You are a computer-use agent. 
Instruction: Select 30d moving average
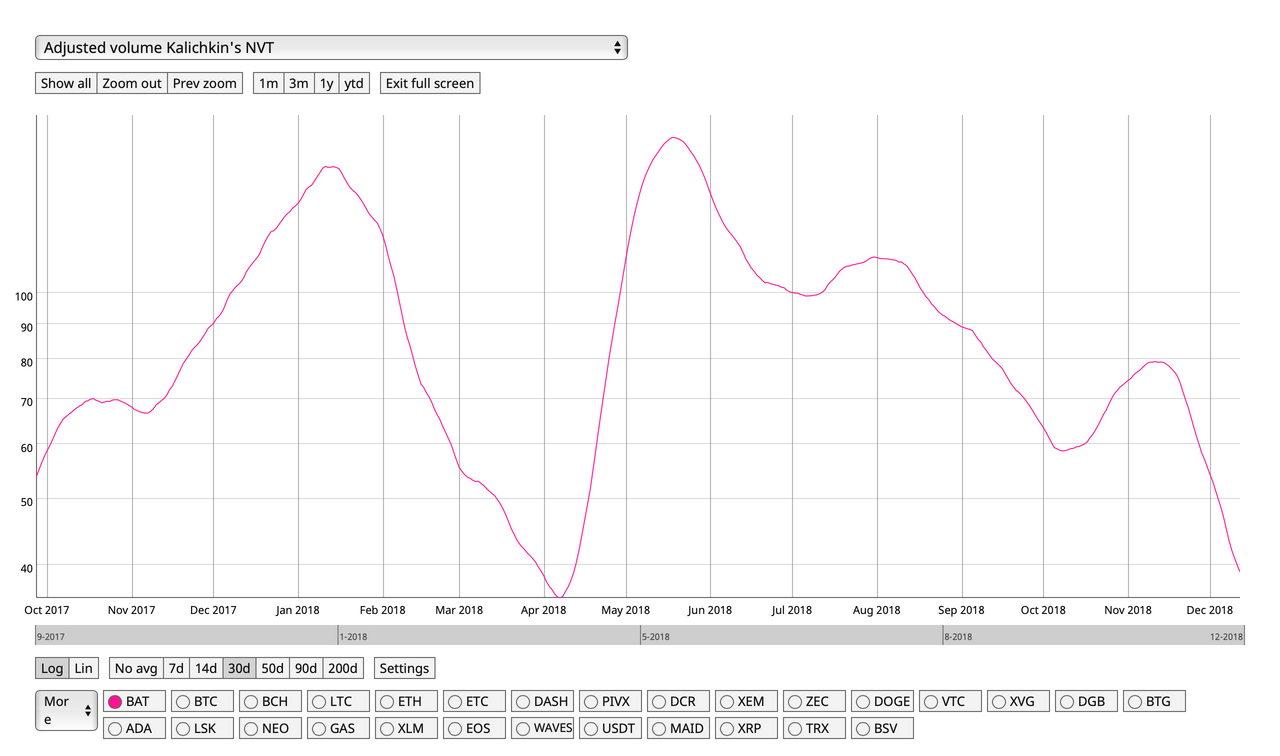tap(239, 668)
